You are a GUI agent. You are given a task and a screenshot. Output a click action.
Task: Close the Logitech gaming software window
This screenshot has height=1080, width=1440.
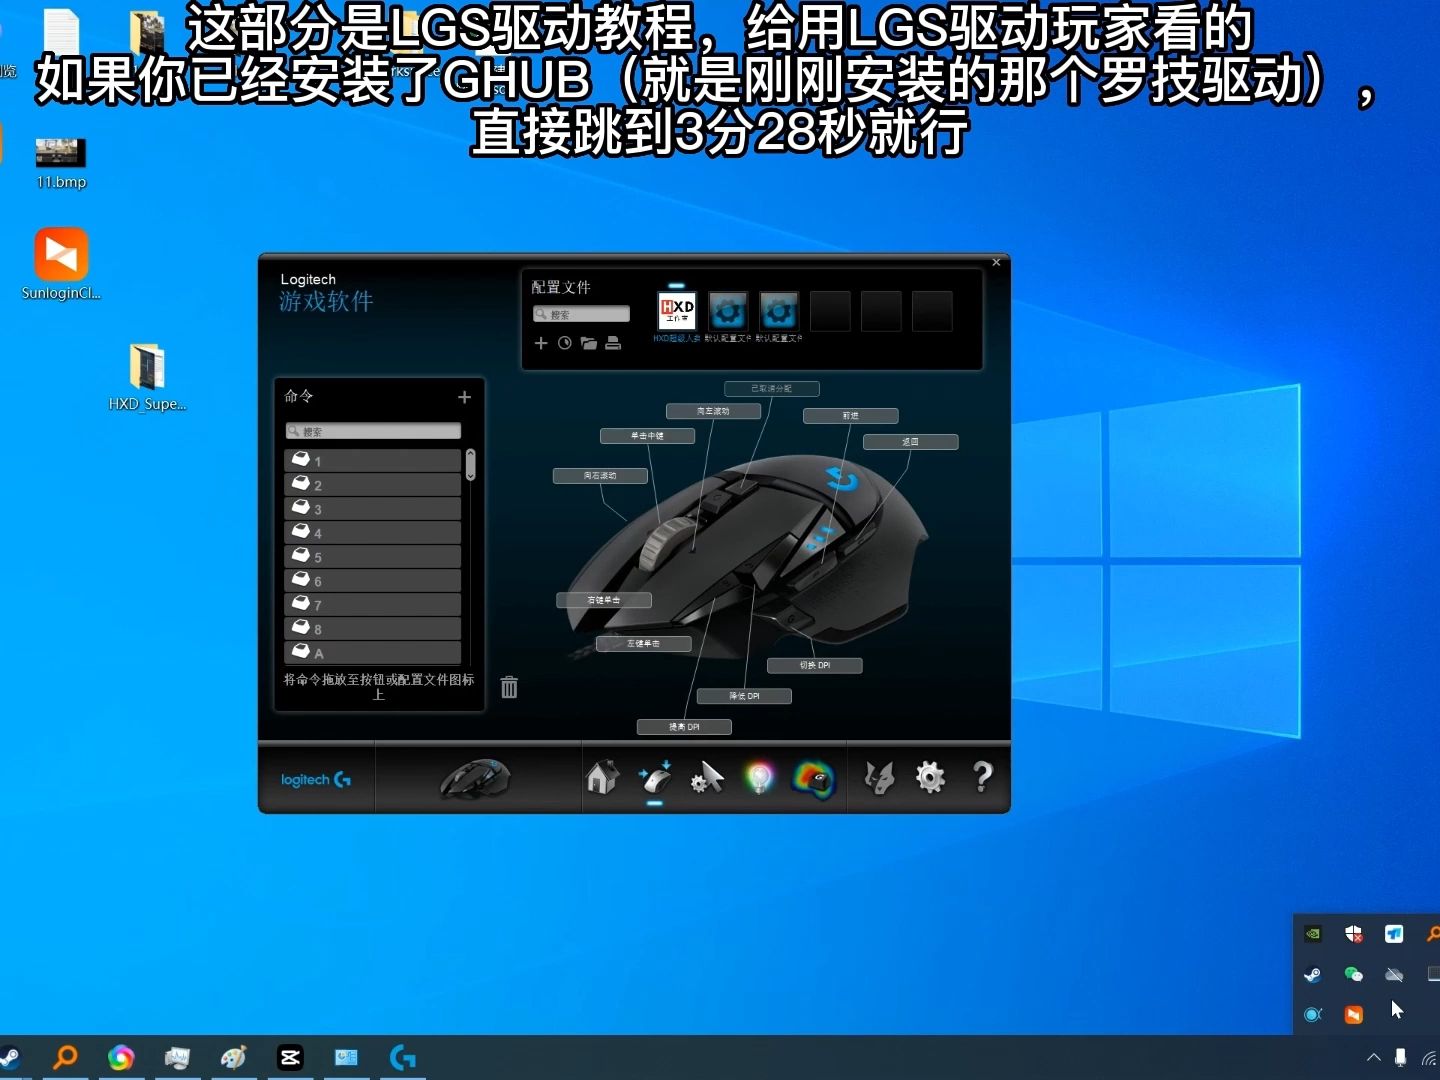point(996,262)
